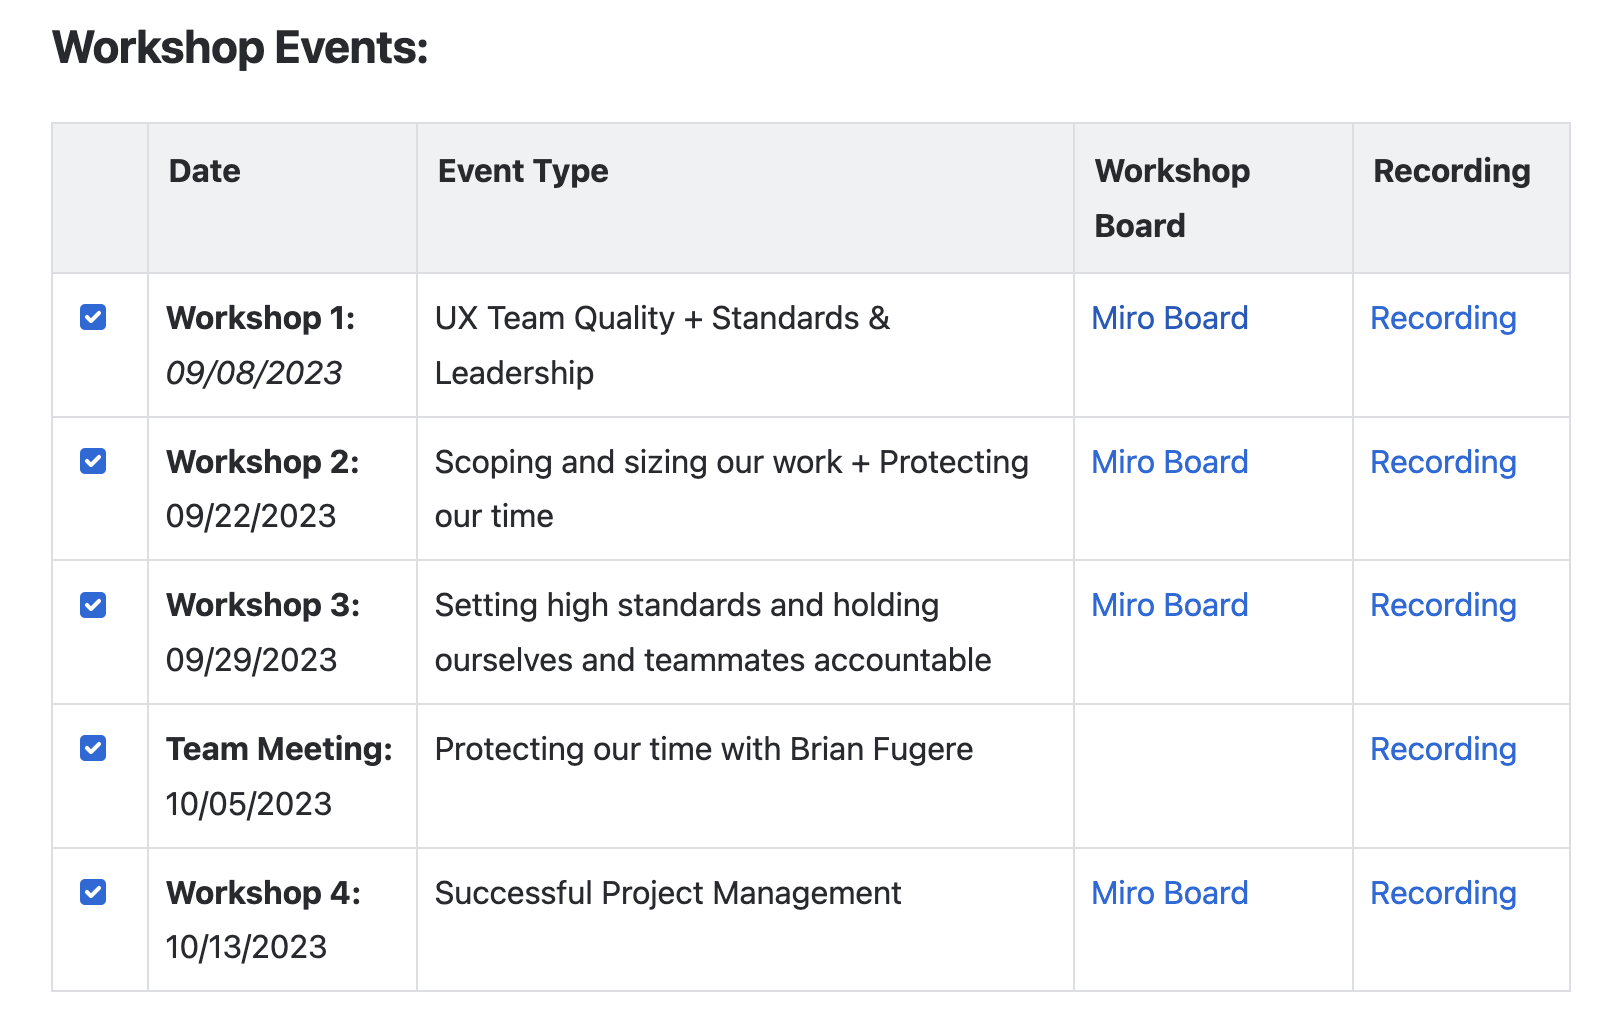
Task: Toggle the Workshop 3 checkbox
Action: 93,605
